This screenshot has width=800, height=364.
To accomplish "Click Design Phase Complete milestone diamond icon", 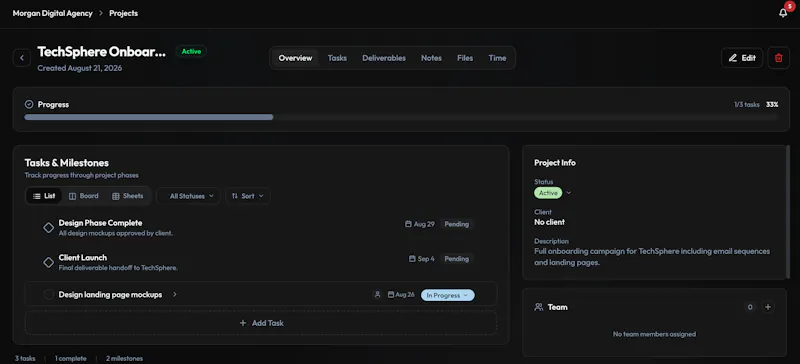I will (48, 228).
